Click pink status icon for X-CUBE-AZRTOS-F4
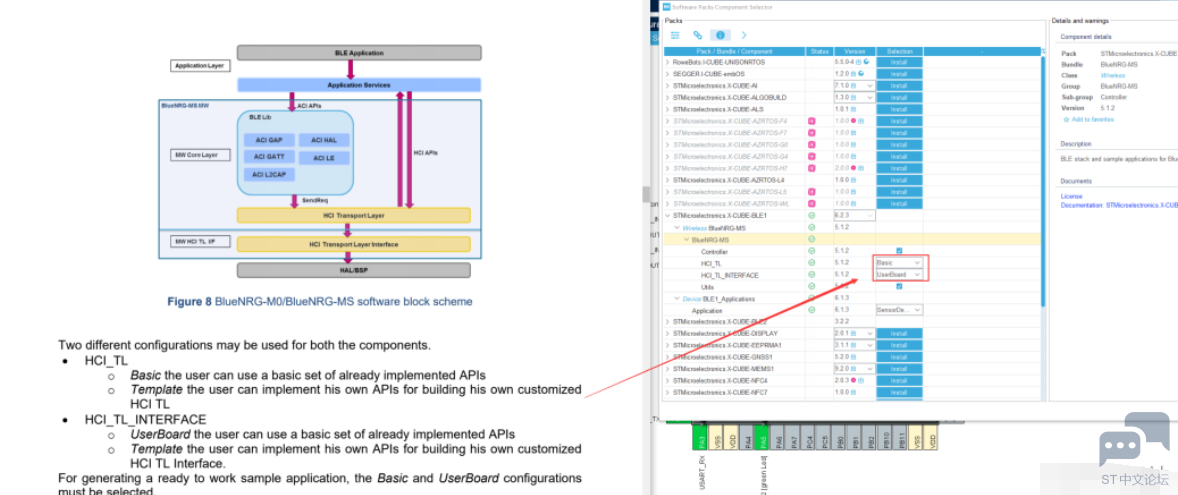Image resolution: width=1178 pixels, height=495 pixels. [x=811, y=121]
